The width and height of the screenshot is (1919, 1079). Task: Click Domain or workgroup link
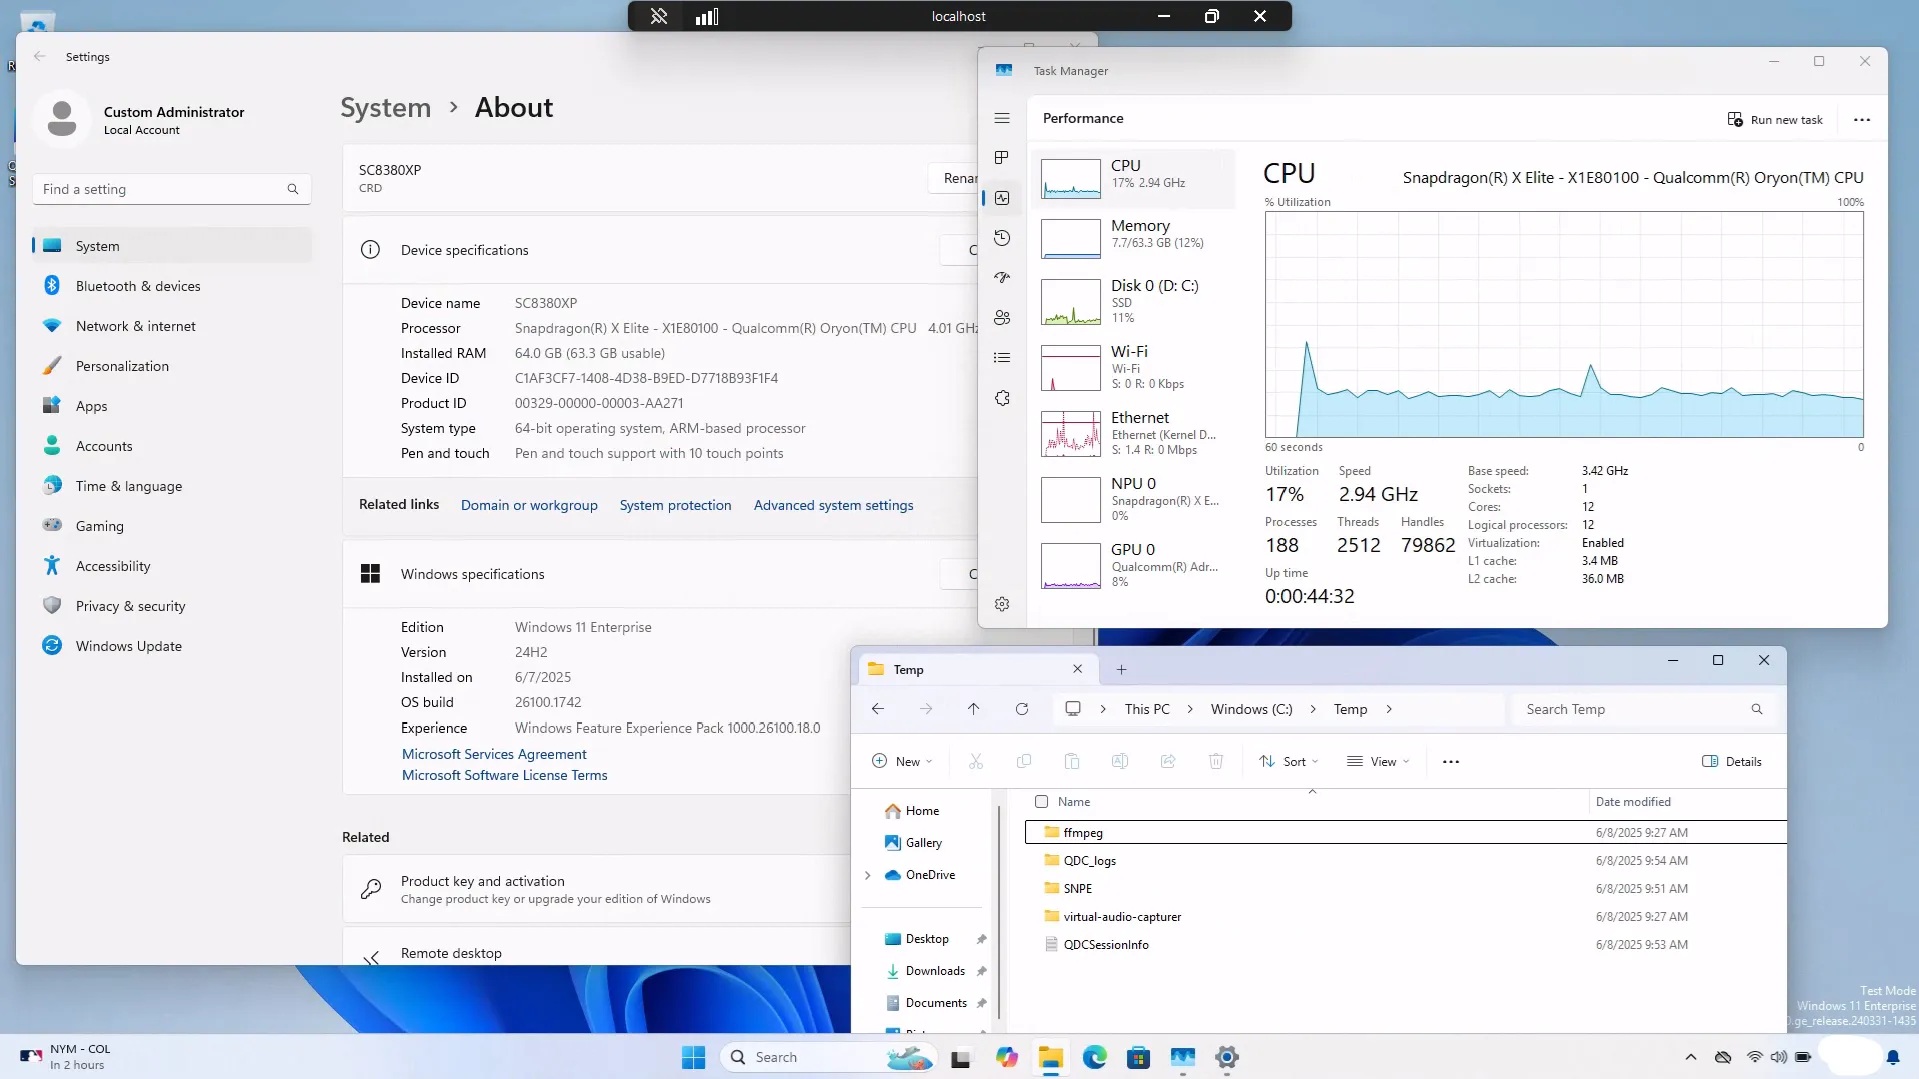[x=529, y=505]
